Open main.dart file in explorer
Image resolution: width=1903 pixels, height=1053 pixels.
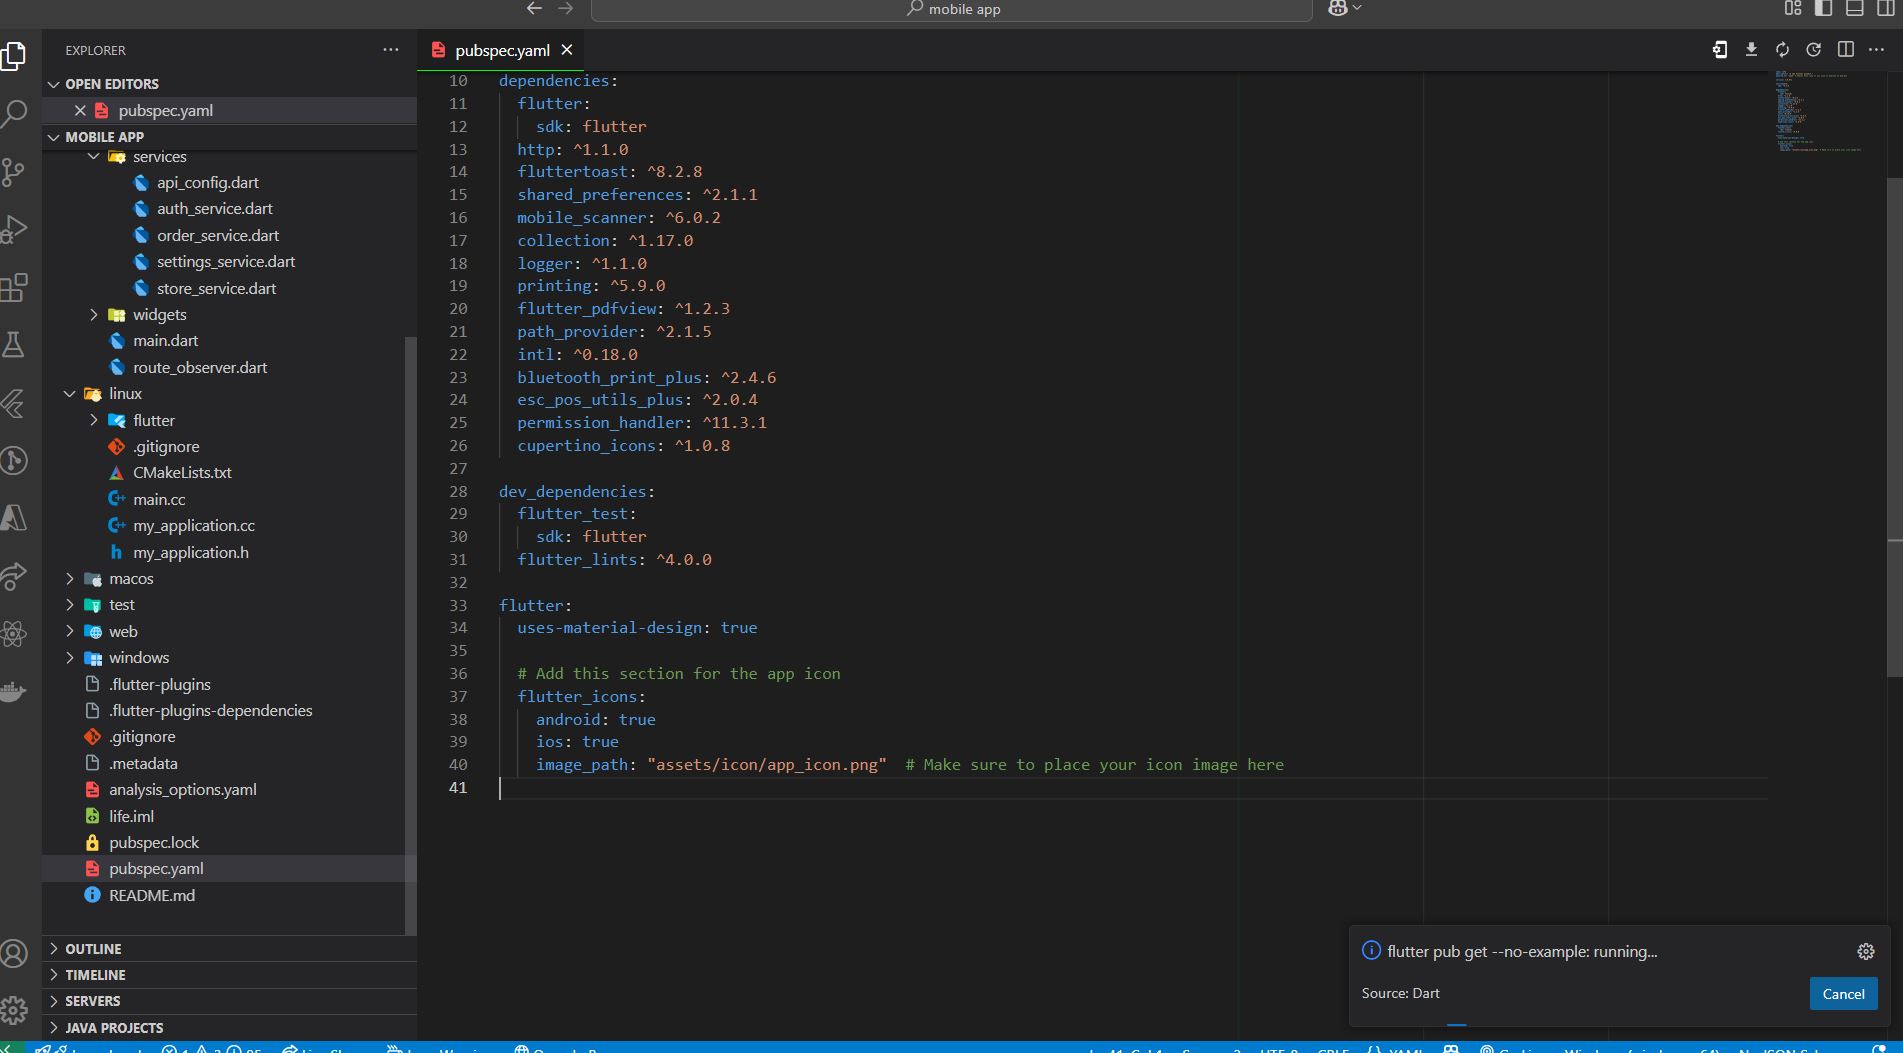coord(165,340)
